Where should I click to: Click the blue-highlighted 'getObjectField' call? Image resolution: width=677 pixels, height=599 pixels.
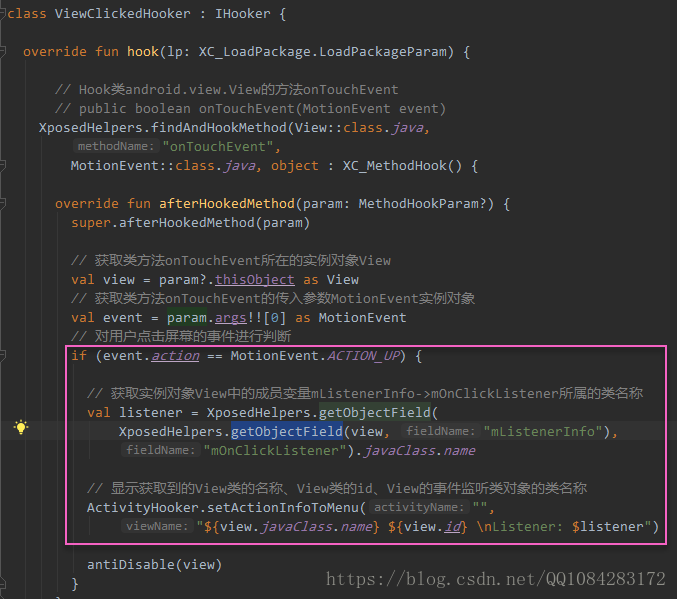pyautogui.click(x=287, y=431)
